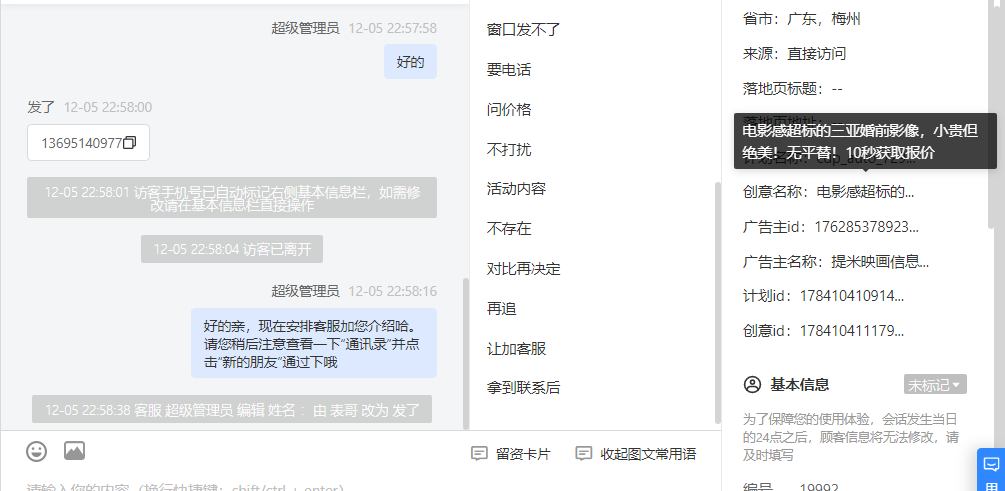
Task: Open the emoji picker
Action: (x=37, y=451)
